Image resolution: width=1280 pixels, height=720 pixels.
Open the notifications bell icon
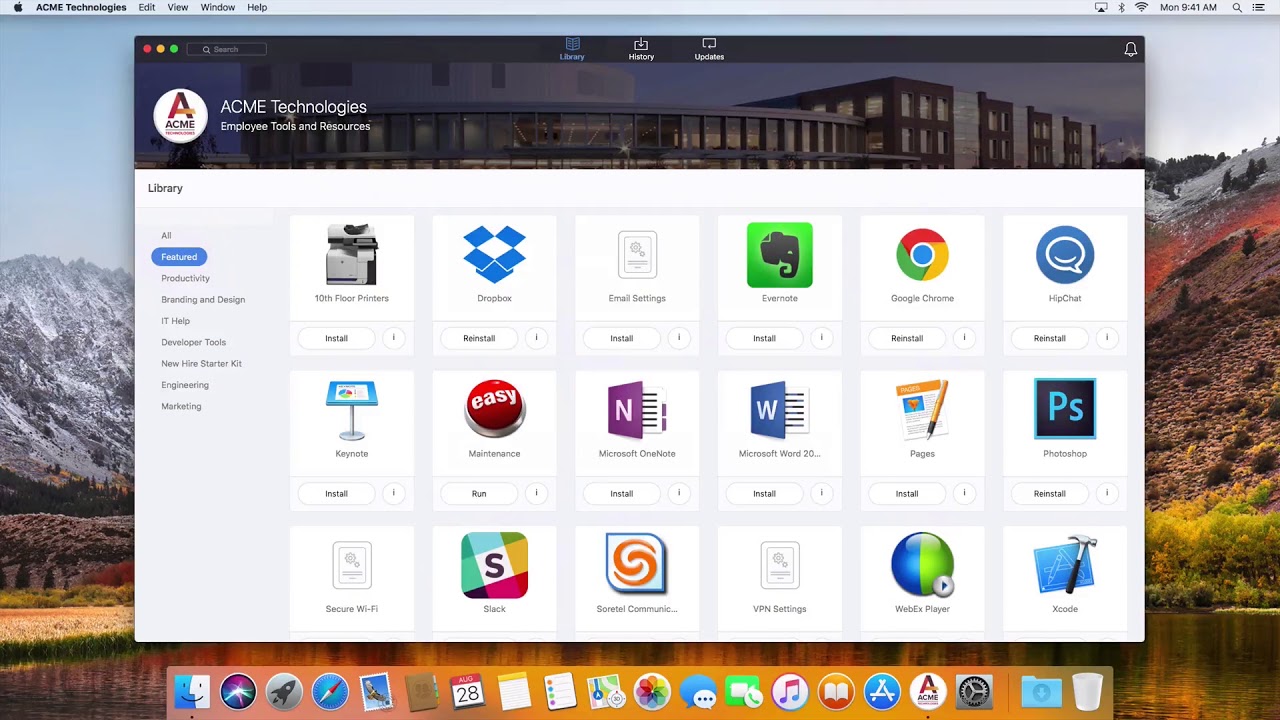pos(1131,49)
